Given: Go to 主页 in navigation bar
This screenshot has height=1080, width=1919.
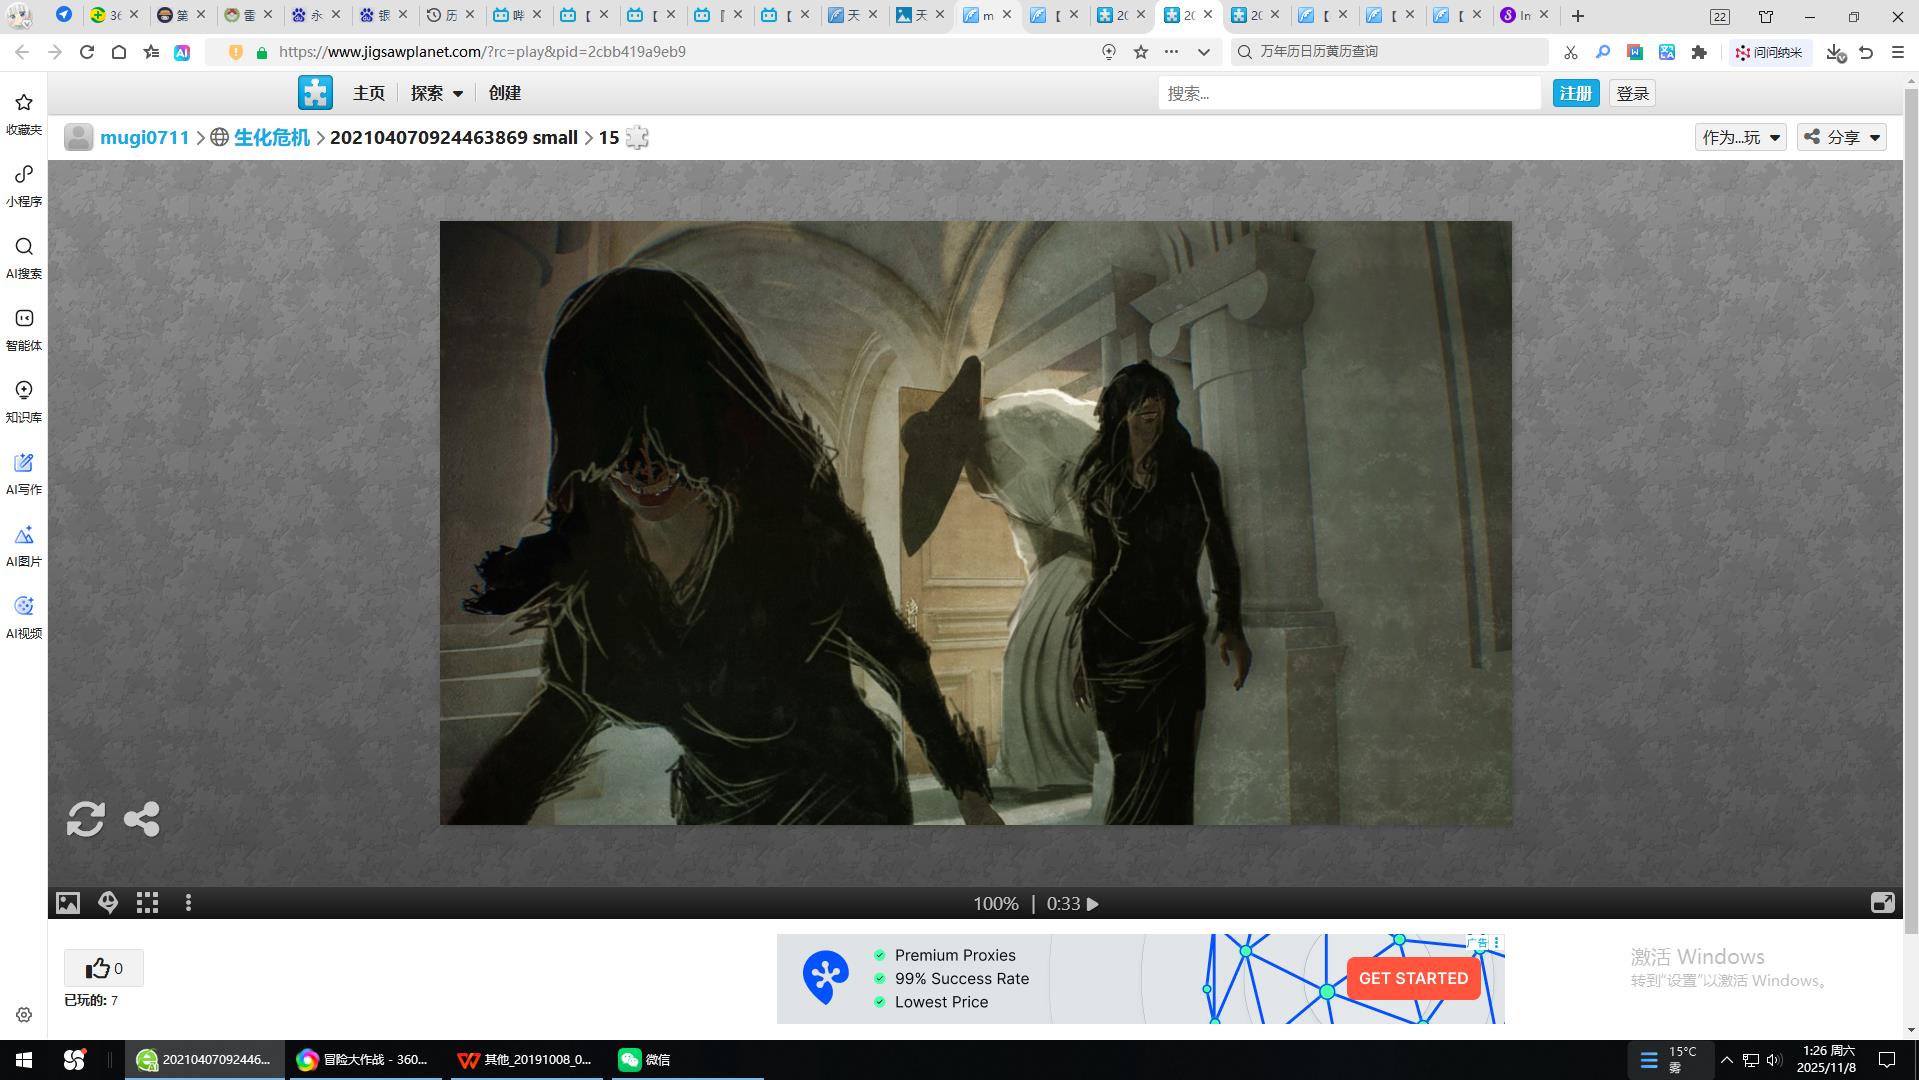Looking at the screenshot, I should pyautogui.click(x=369, y=93).
